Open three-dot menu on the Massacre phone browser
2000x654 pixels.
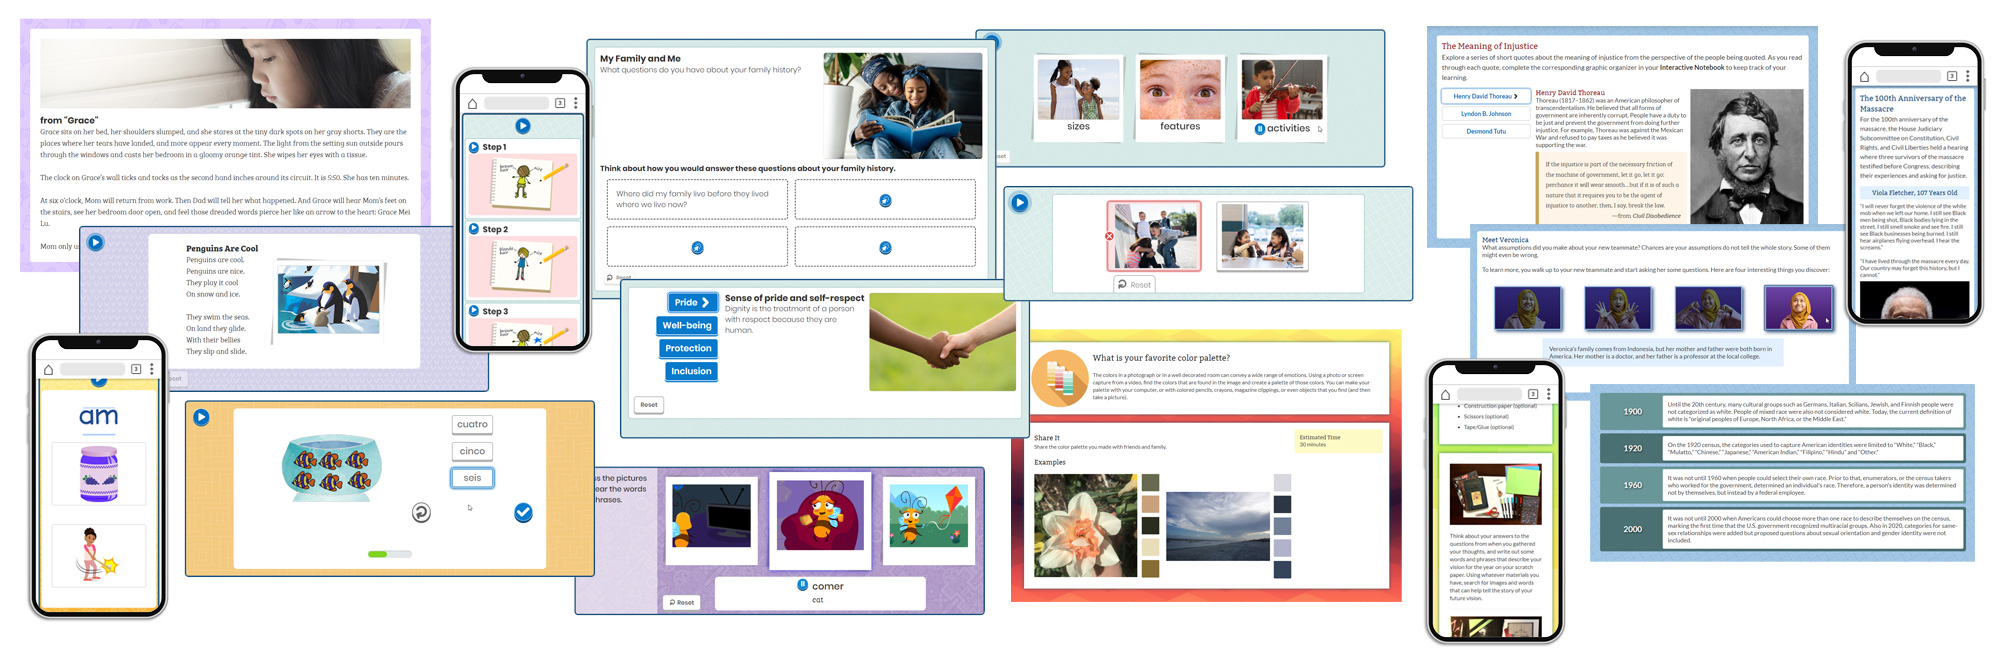(1967, 76)
